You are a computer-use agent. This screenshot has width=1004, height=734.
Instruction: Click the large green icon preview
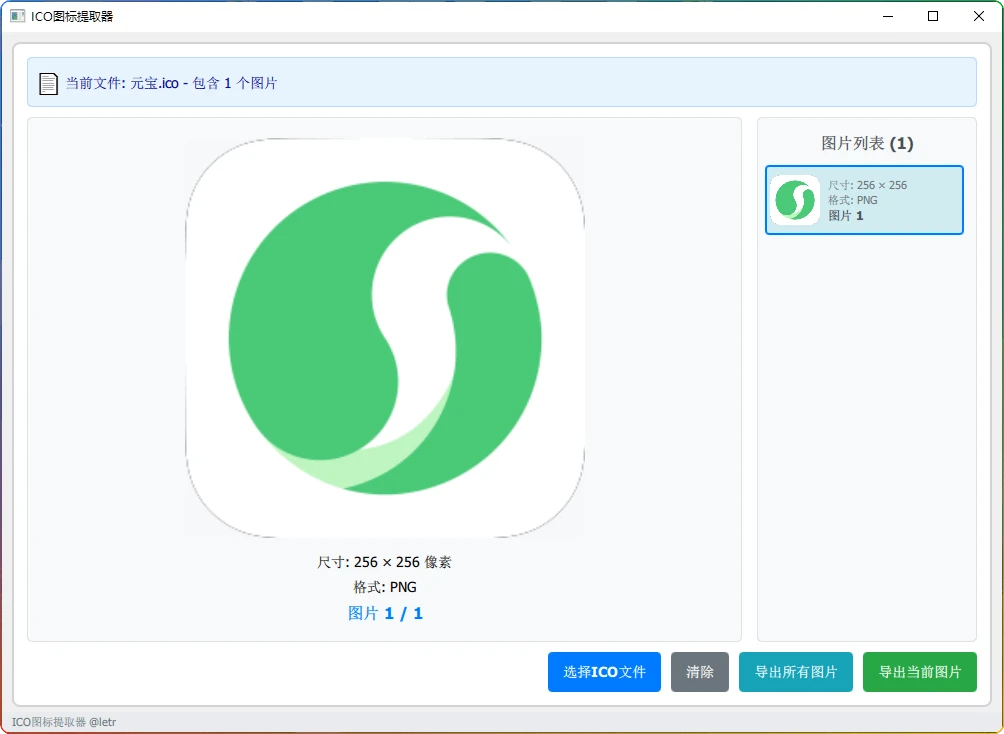384,336
